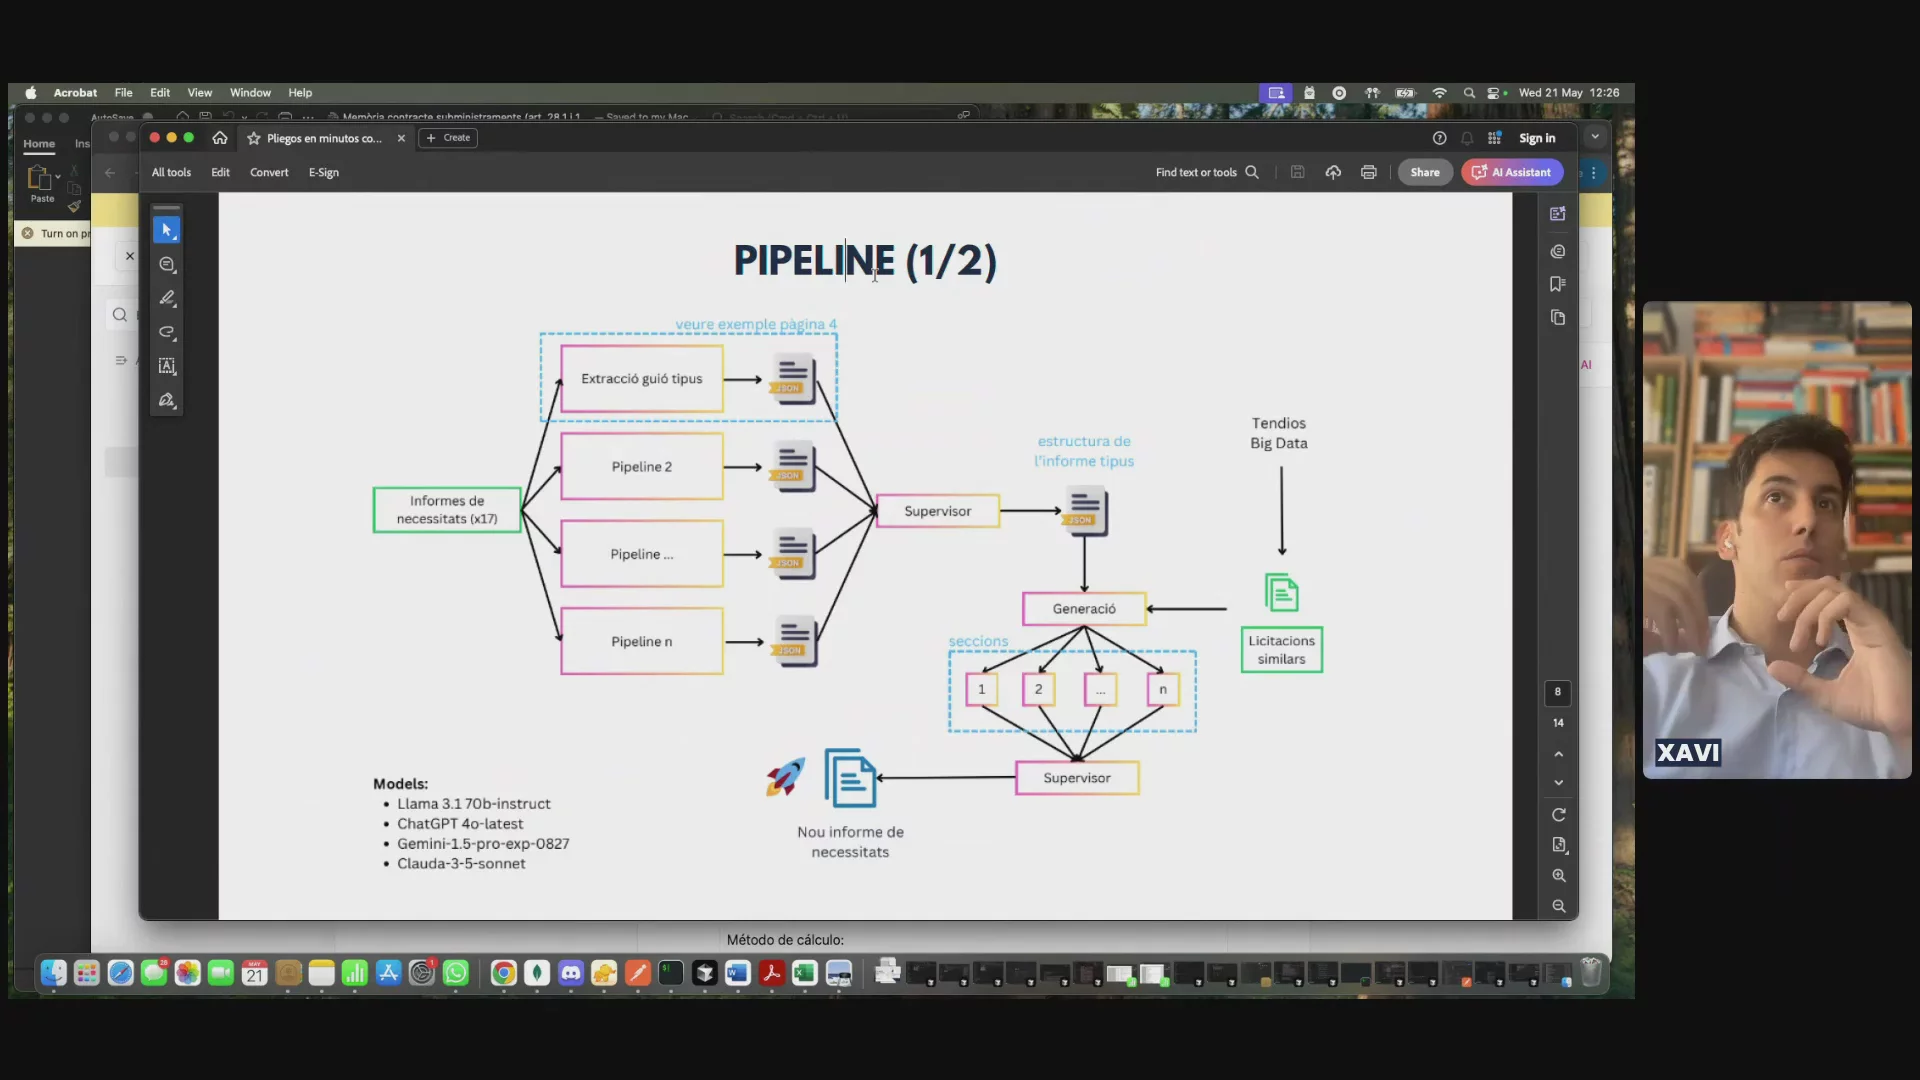Image resolution: width=1920 pixels, height=1080 pixels.
Task: Open the Acrobat application menu
Action: tap(75, 92)
